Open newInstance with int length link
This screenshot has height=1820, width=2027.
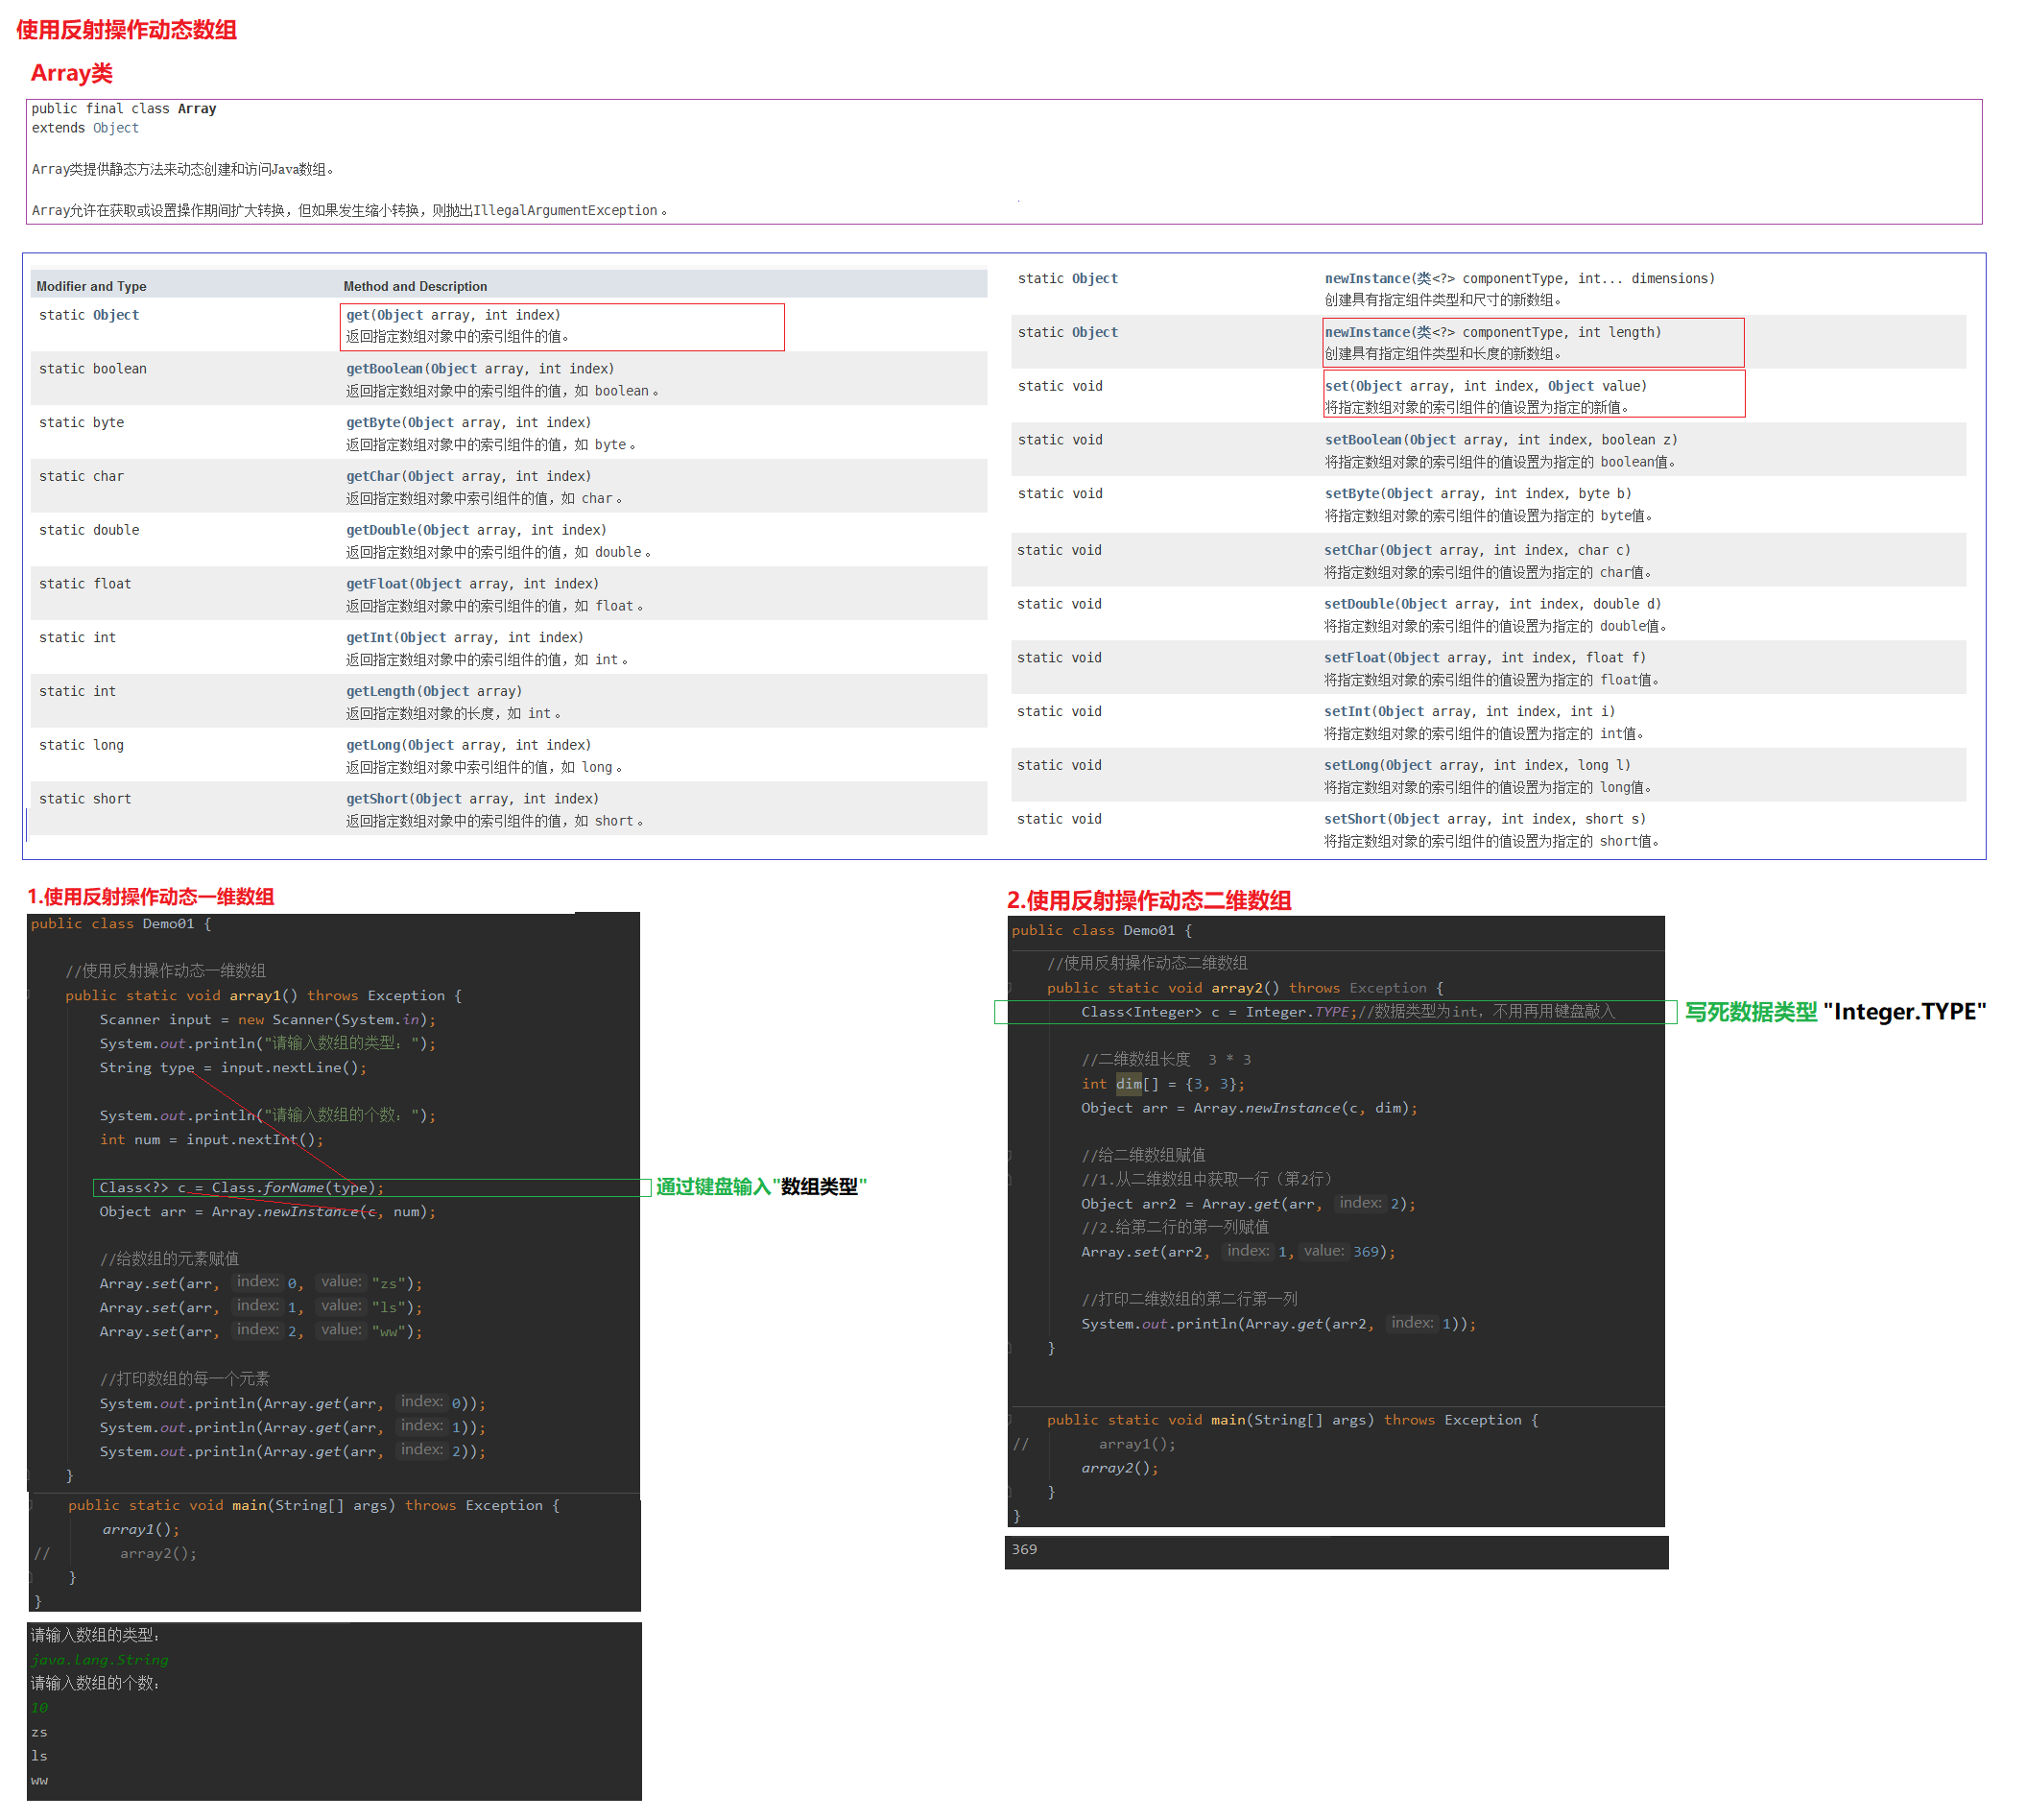click(x=1366, y=332)
